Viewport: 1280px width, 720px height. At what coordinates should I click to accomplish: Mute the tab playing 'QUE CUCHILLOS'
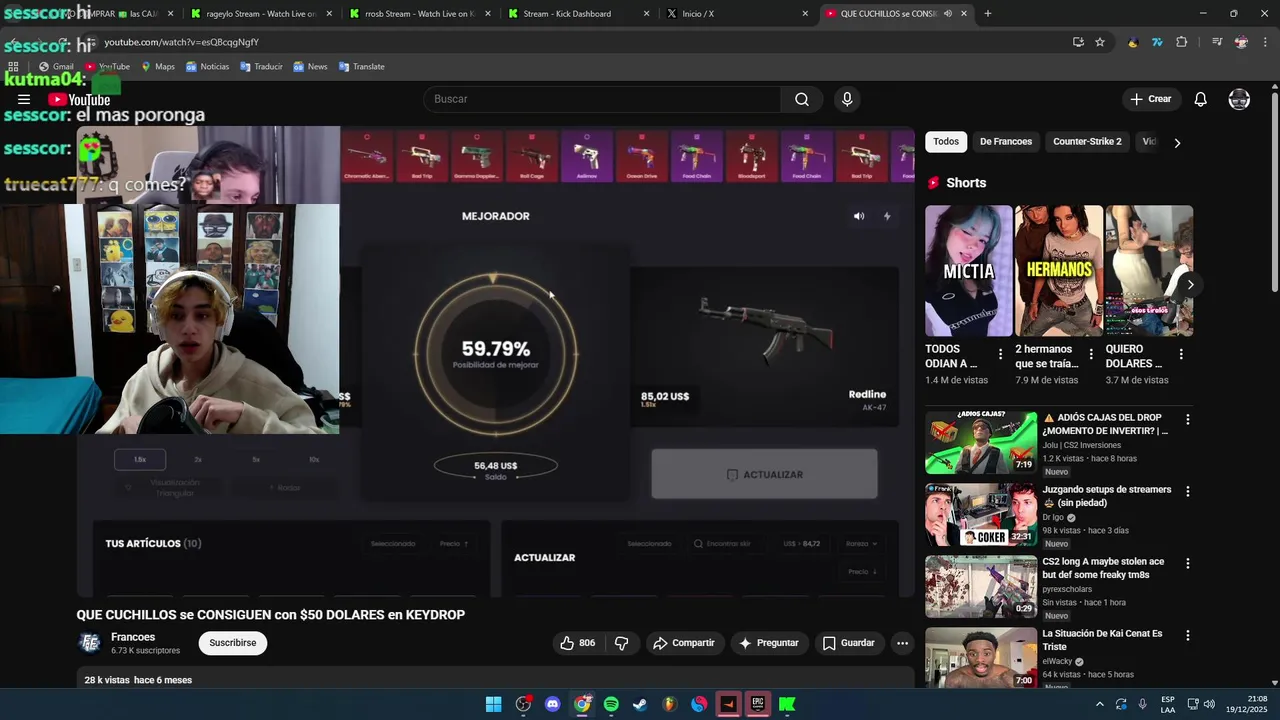pyautogui.click(x=947, y=14)
